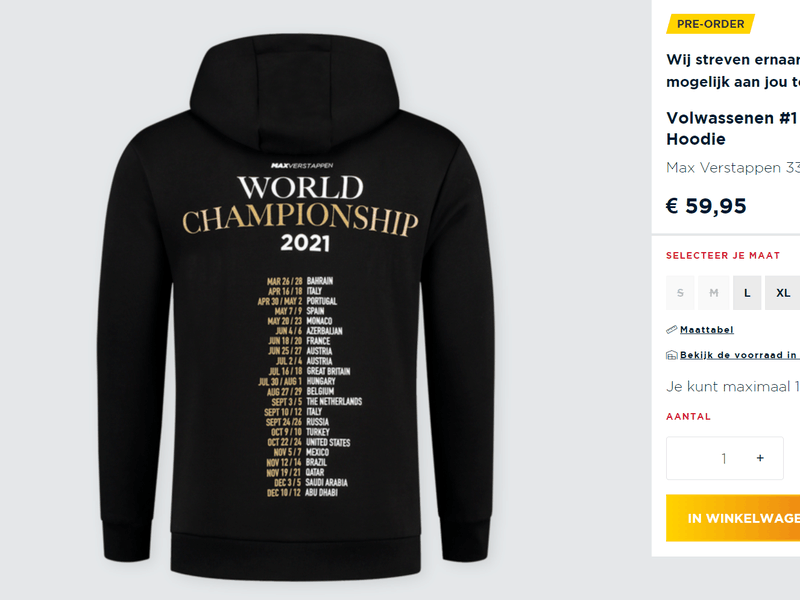Viewport: 800px width, 600px height.
Task: Click the Pre-order badge
Action: pyautogui.click(x=709, y=24)
